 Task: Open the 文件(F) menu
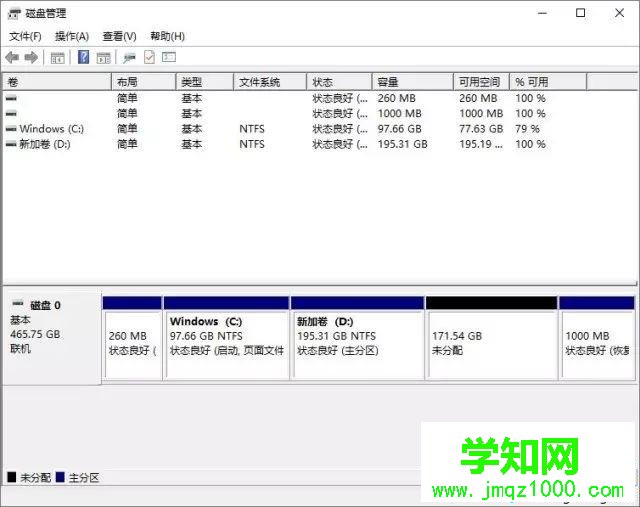[x=25, y=36]
